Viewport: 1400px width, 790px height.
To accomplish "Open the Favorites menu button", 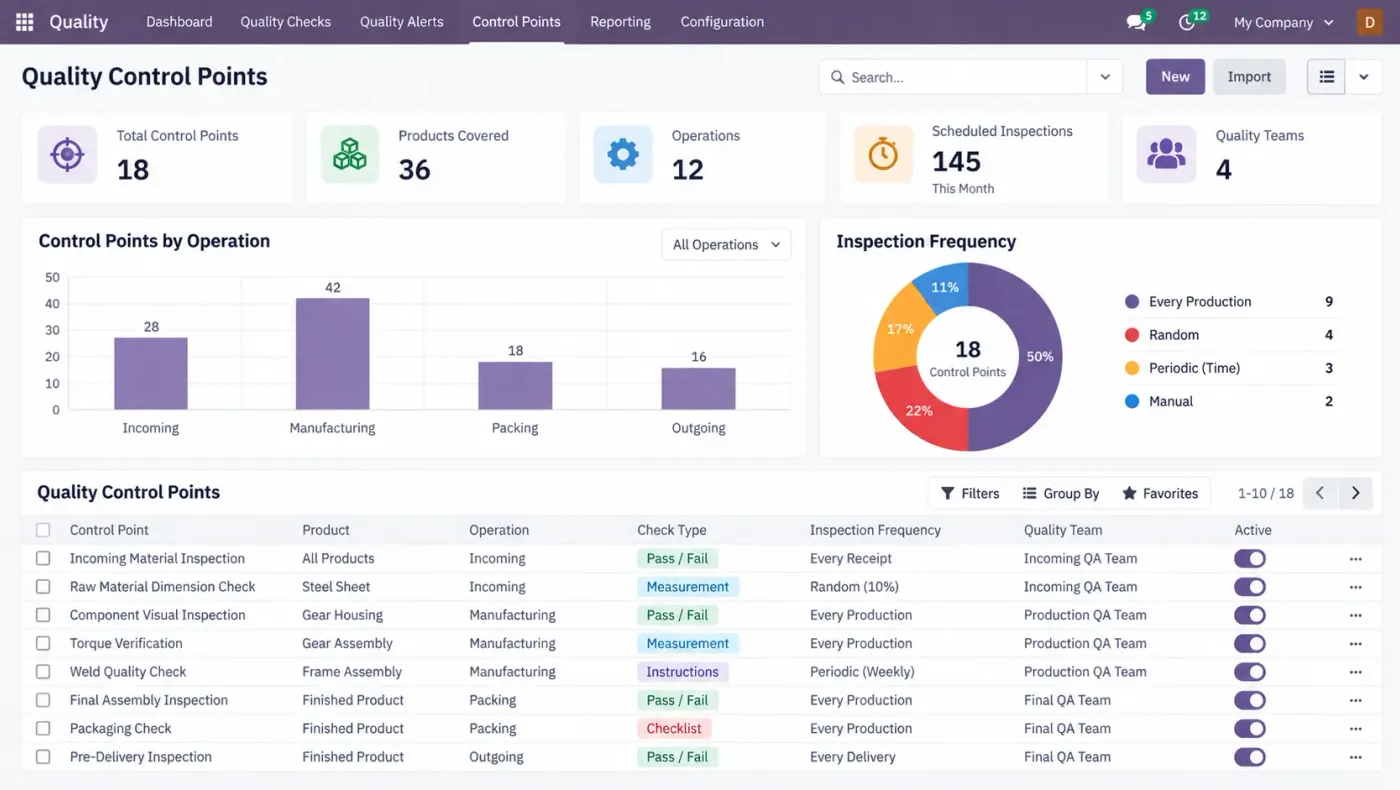I will coord(1160,493).
